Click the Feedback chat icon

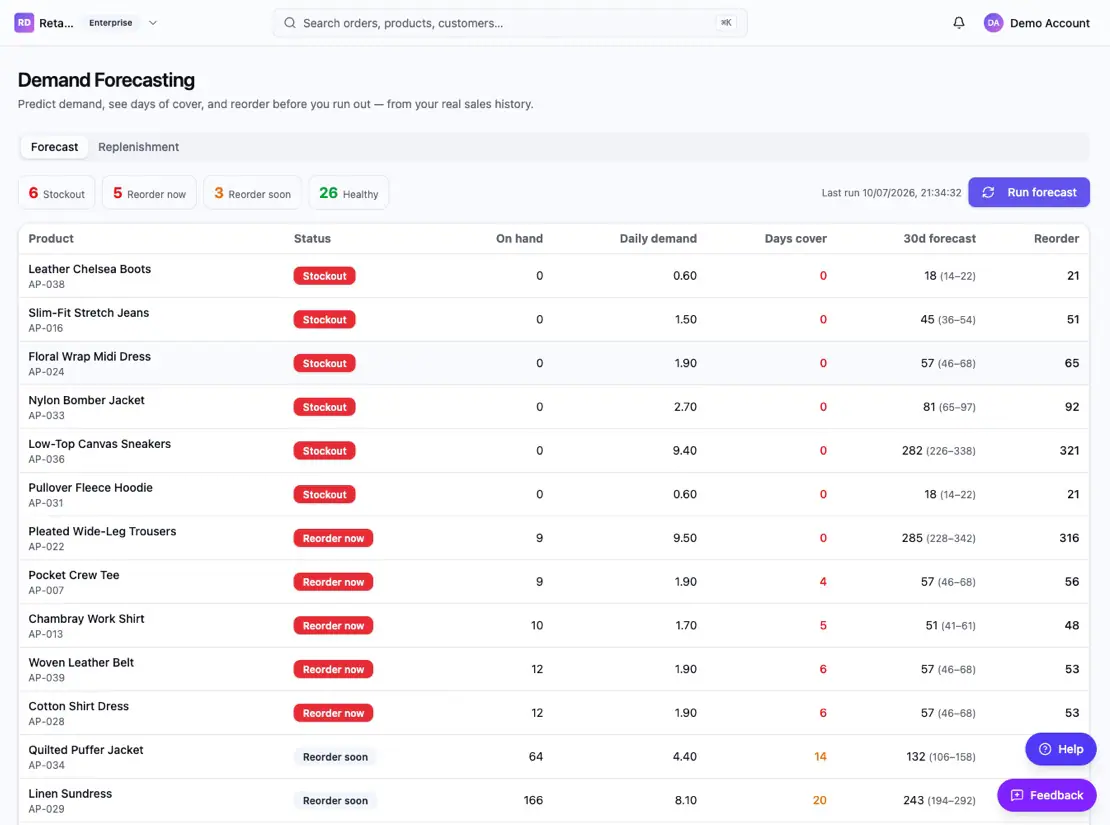(x=1017, y=795)
